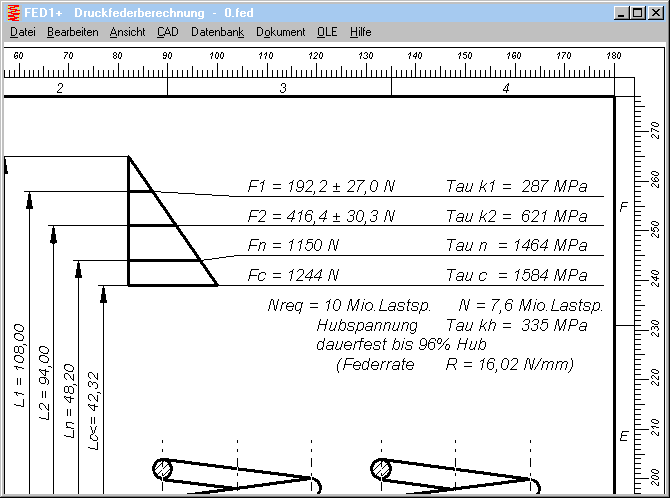Select the Tau k2 = 621 MPa text
Screen dimensions: 670x498
pos(516,216)
